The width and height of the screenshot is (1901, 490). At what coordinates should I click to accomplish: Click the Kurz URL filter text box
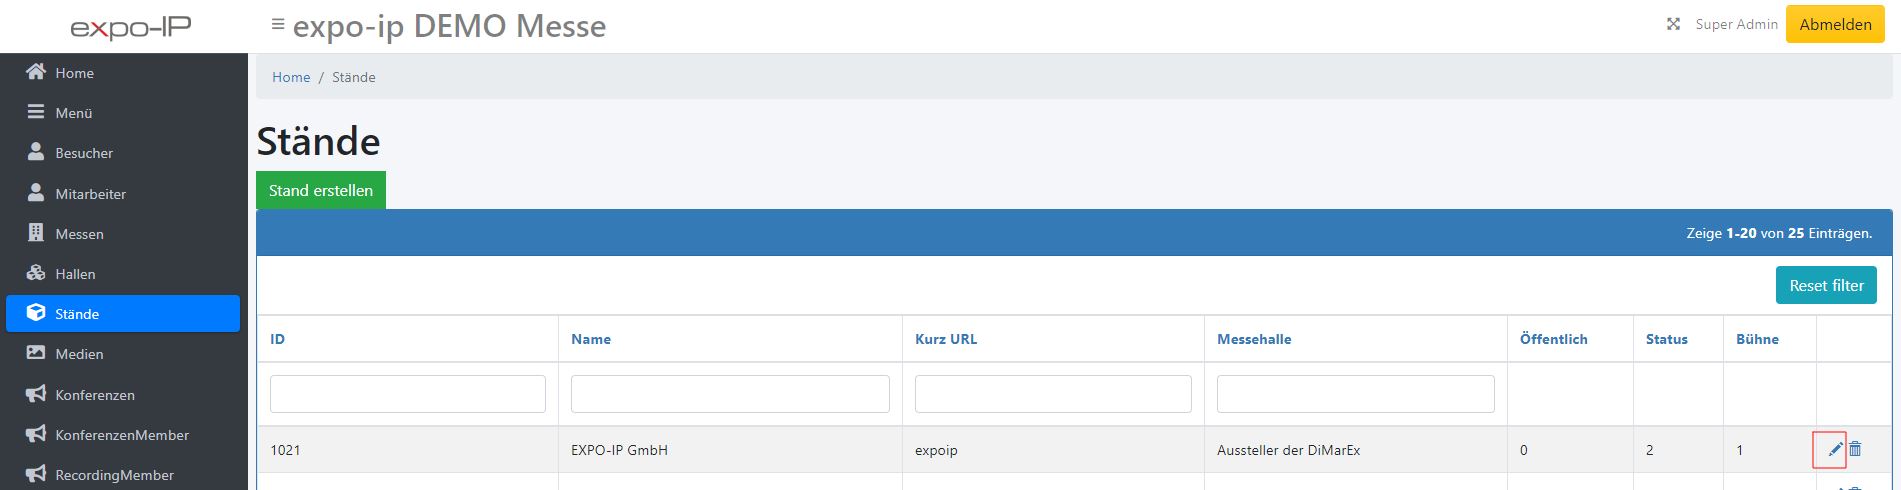pos(1053,394)
